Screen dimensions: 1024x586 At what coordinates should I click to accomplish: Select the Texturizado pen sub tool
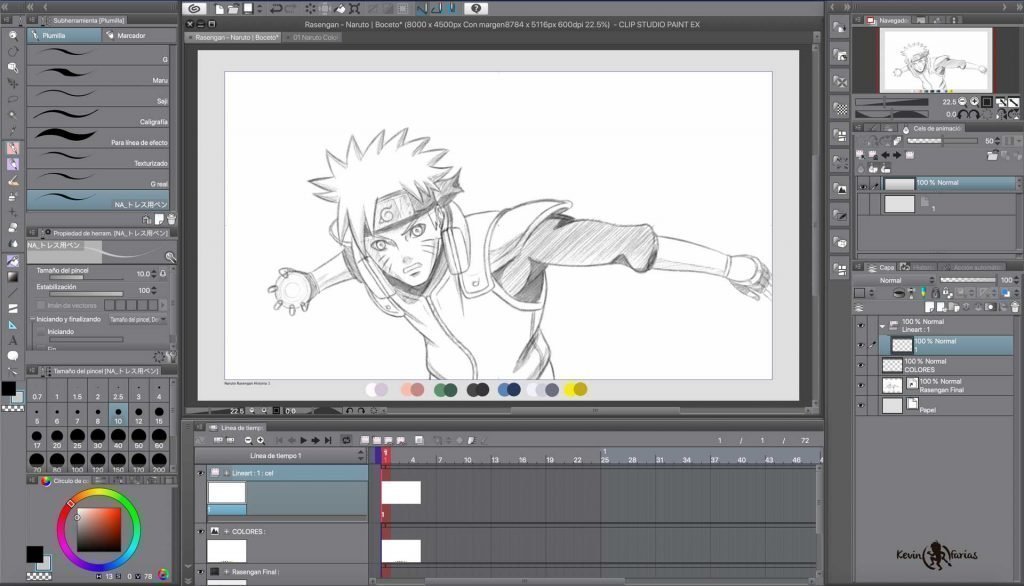(x=99, y=159)
